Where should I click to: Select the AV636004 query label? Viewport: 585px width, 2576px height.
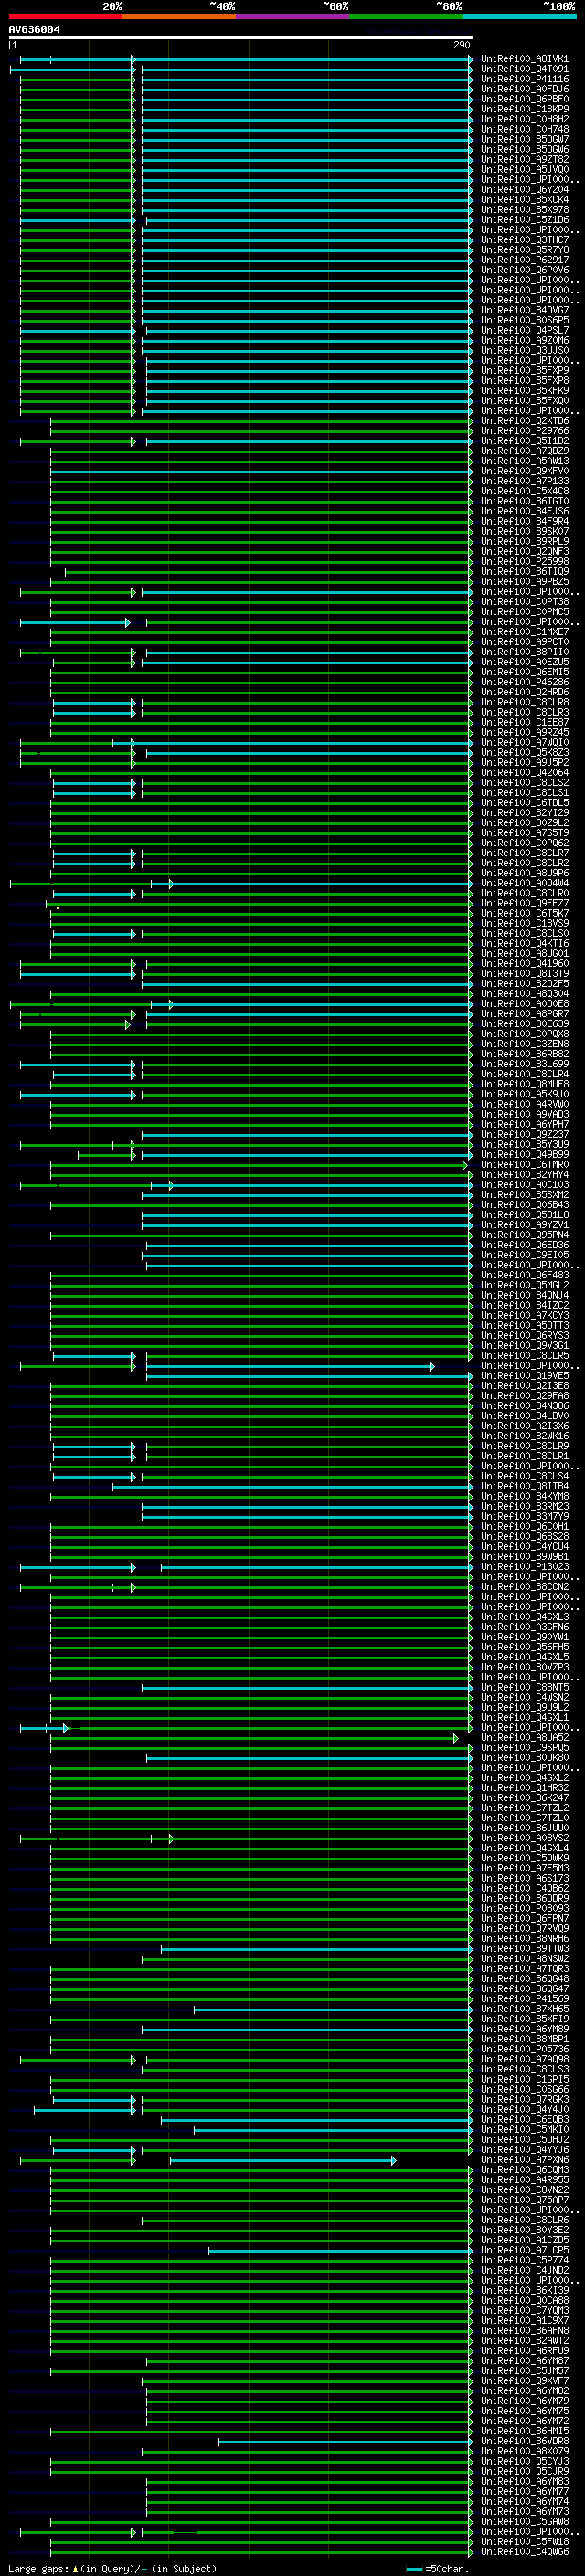click(x=34, y=30)
